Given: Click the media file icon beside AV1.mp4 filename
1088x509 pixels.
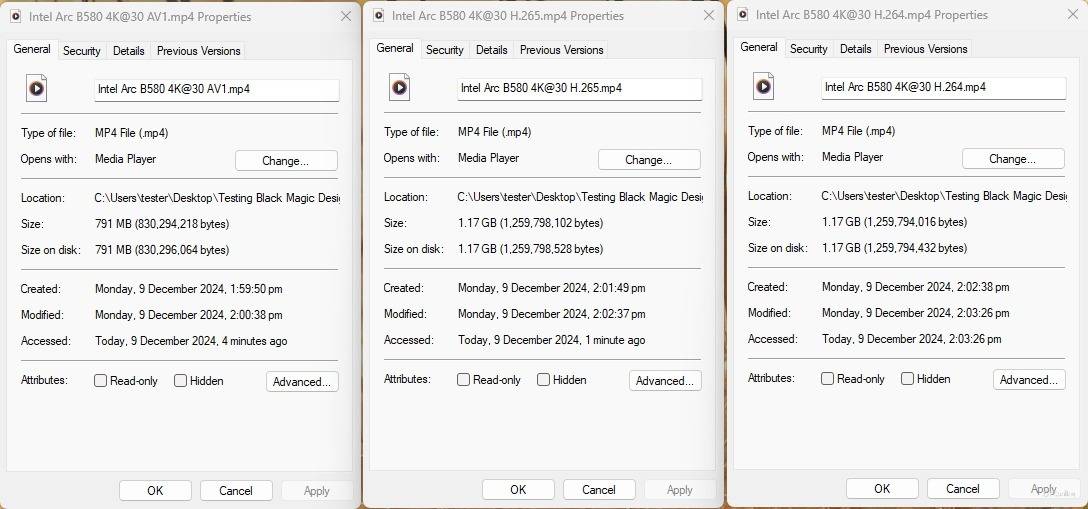Looking at the screenshot, I should click(36, 89).
